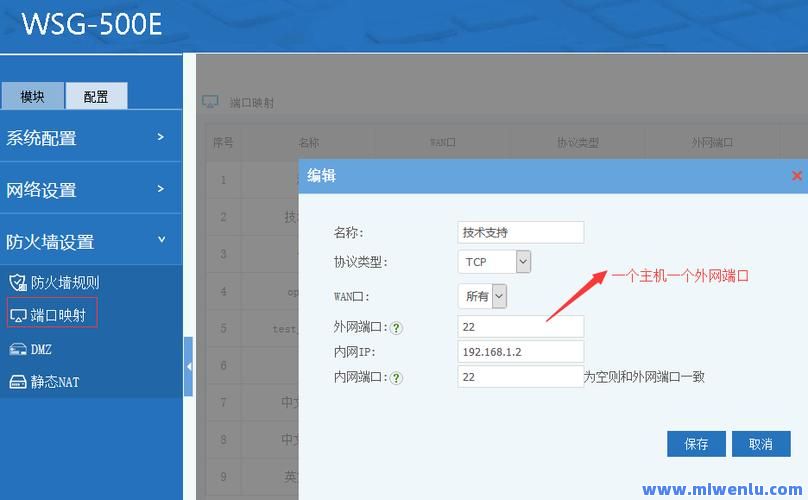Click the 保存 button
808x500 pixels.
pyautogui.click(x=696, y=444)
